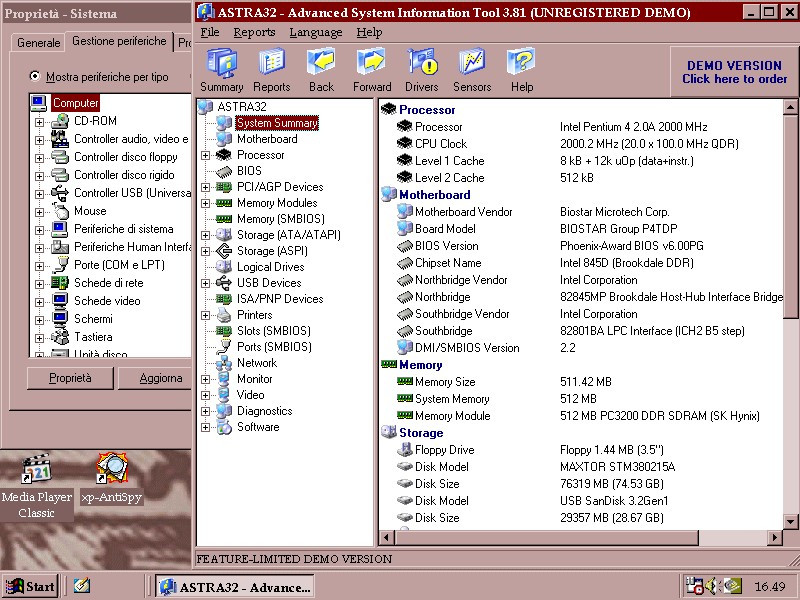Expand CD-ROM in device manager tree

pos(40,121)
